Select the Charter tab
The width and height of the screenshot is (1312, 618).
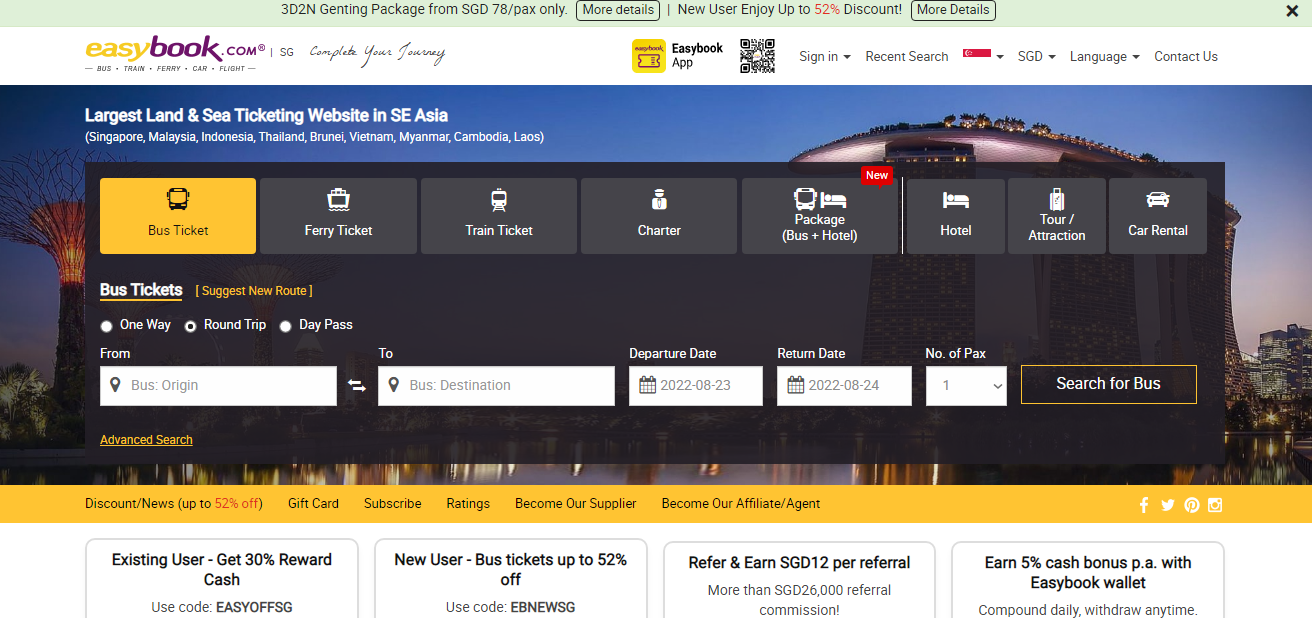pyautogui.click(x=659, y=216)
